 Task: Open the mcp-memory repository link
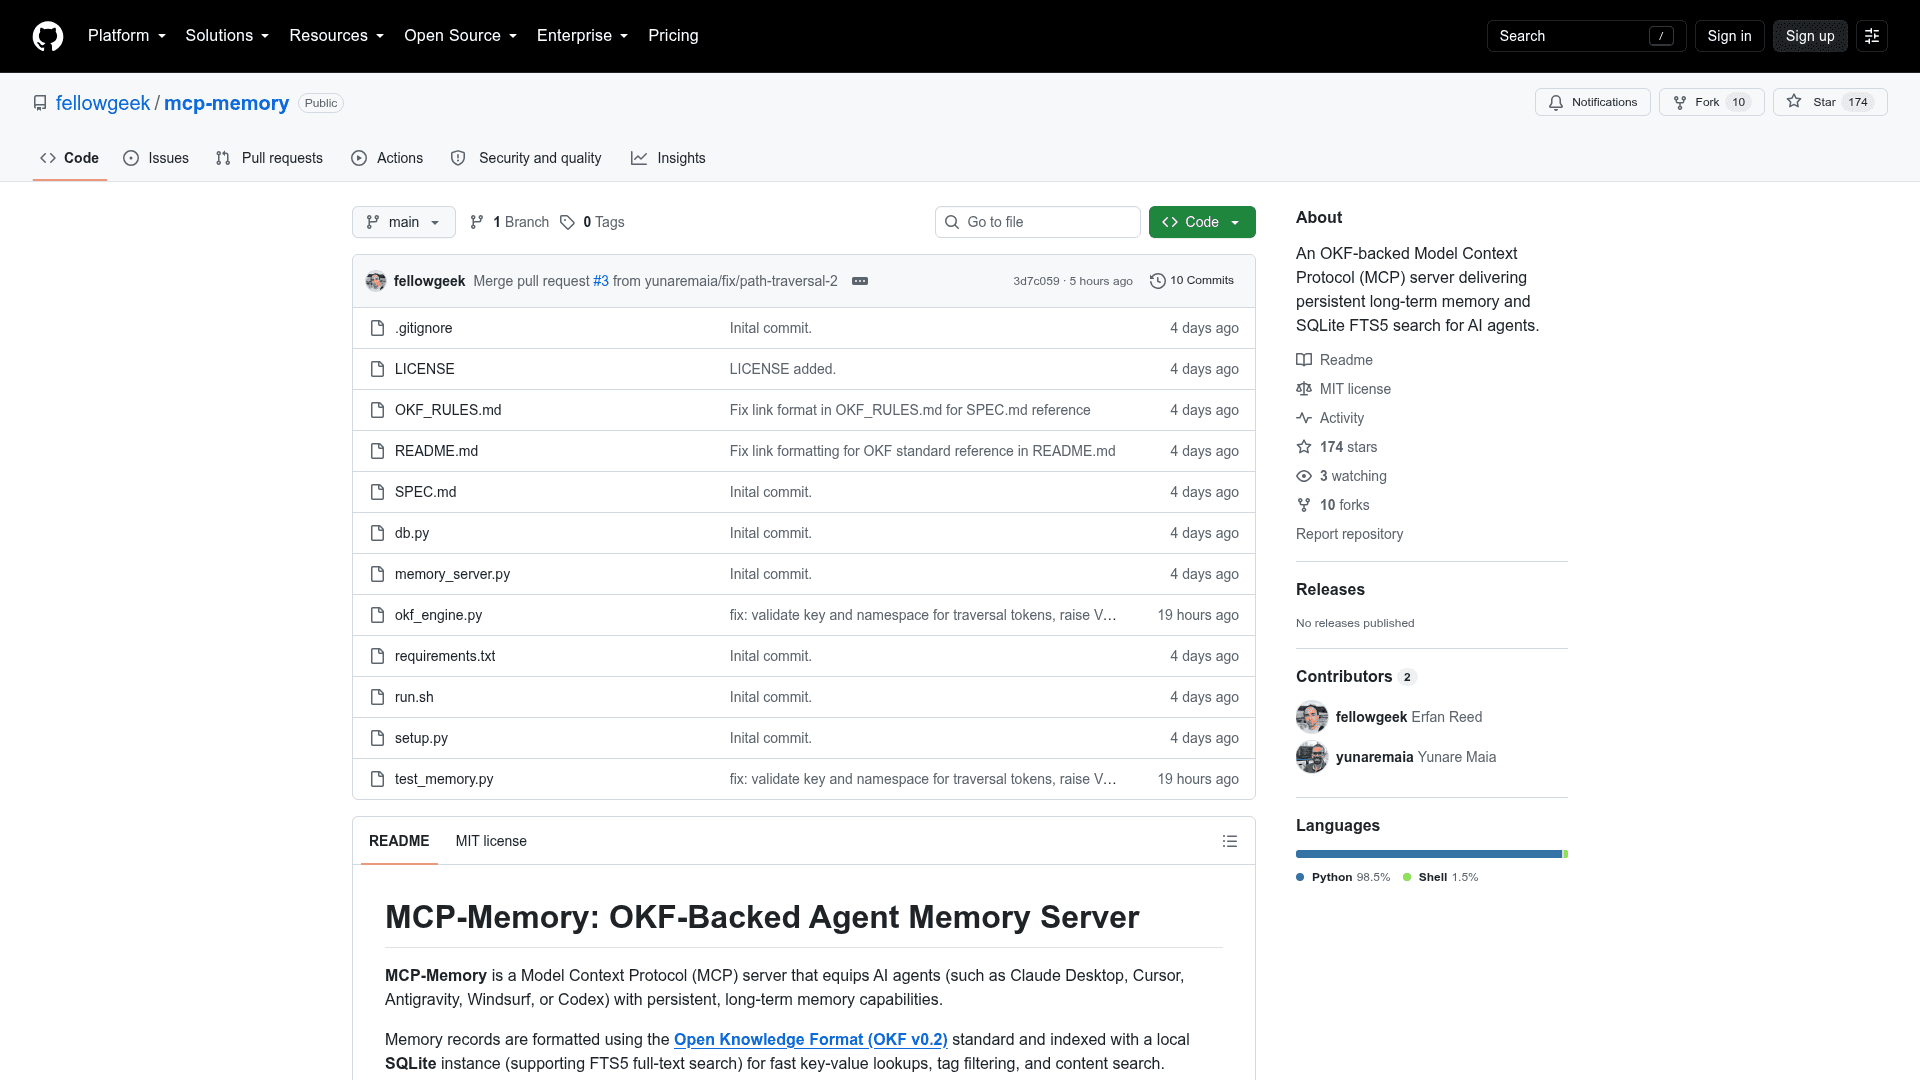click(x=226, y=103)
